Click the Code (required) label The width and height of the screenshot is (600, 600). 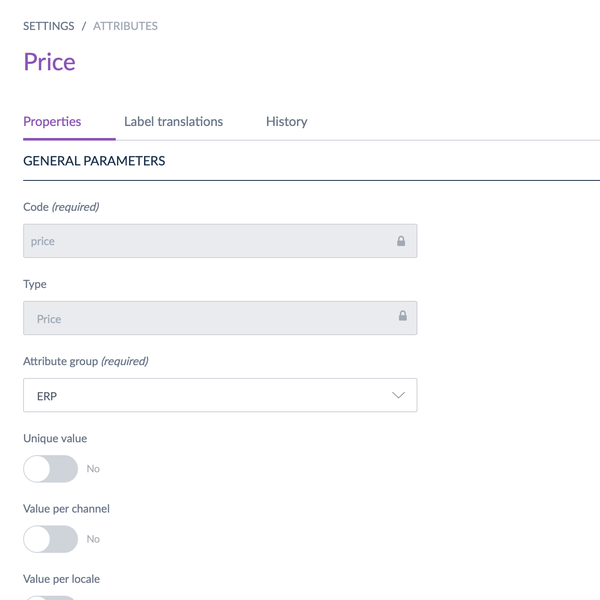[61, 207]
